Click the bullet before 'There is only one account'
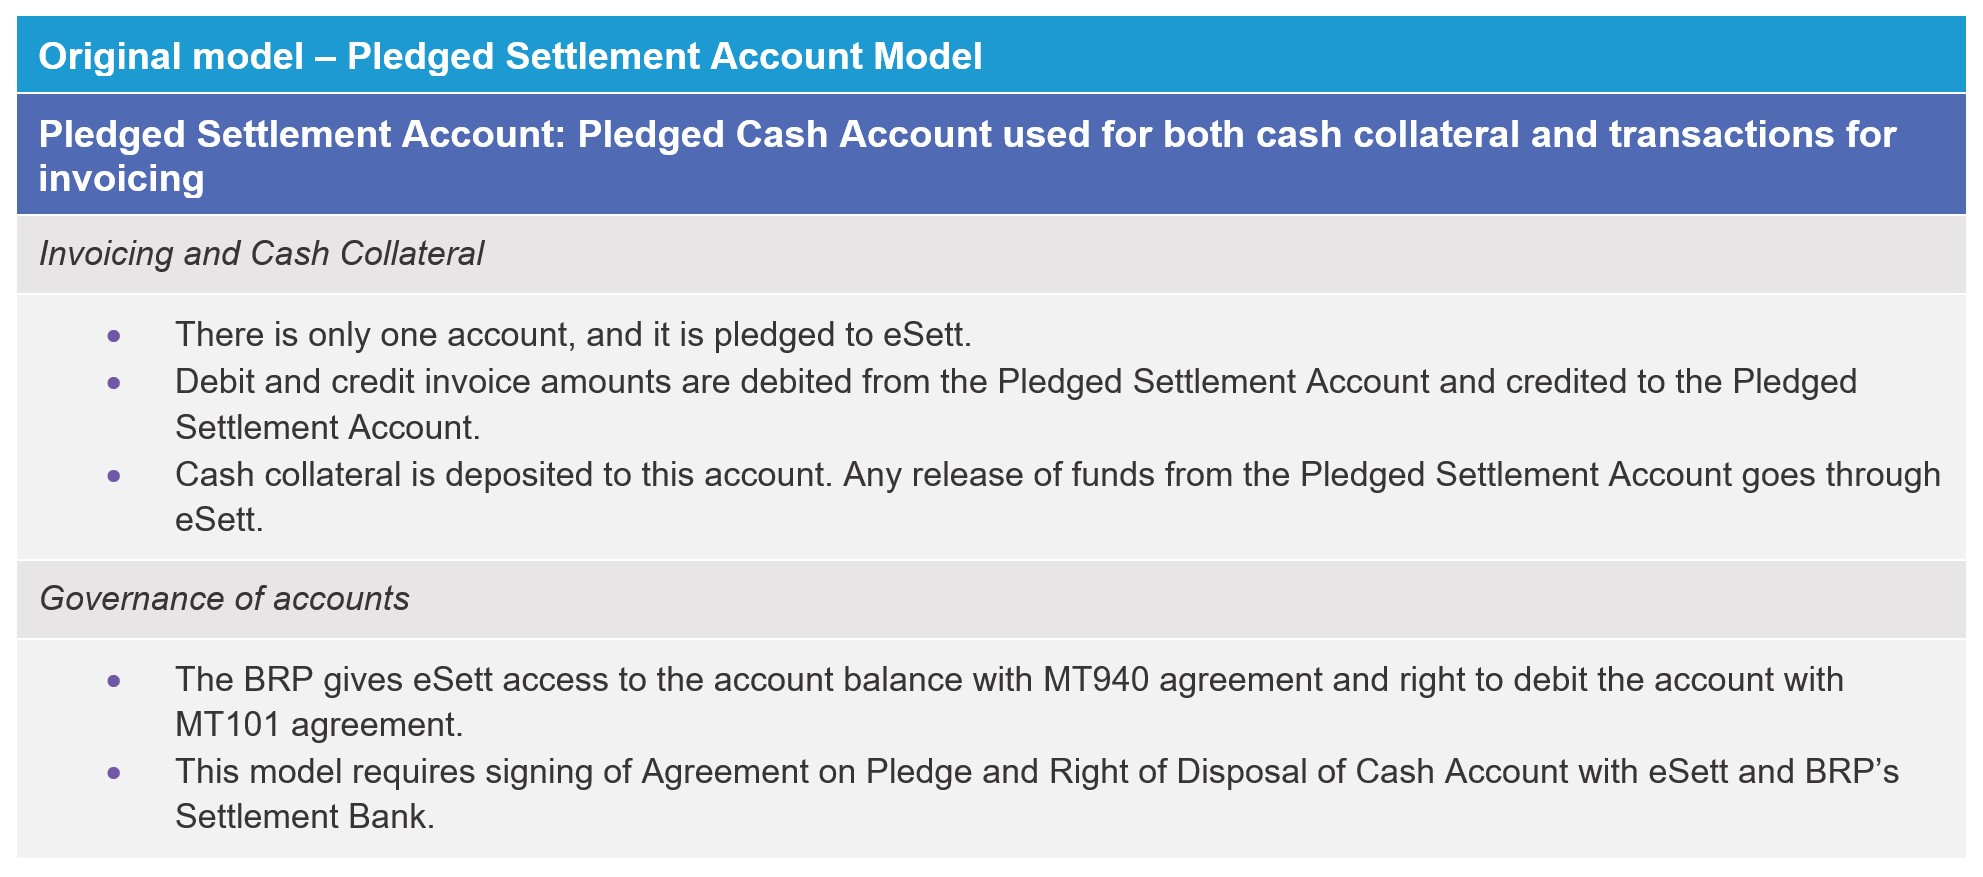Viewport: 1983px width, 877px height. point(114,336)
